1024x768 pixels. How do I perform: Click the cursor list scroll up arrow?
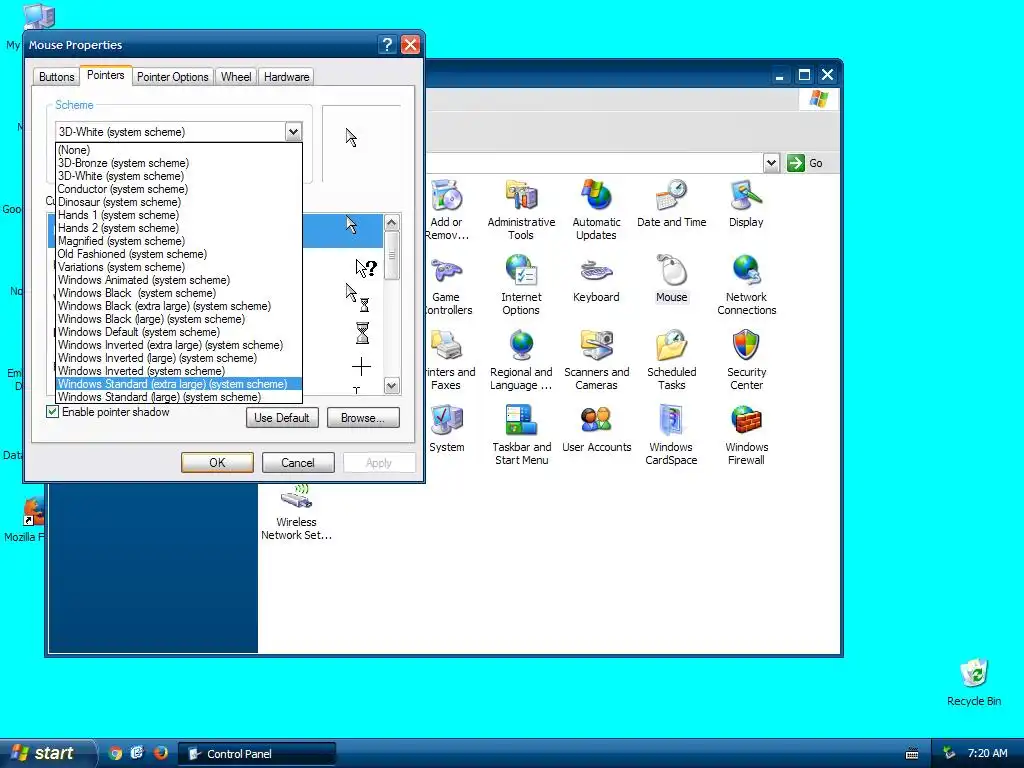pyautogui.click(x=392, y=223)
